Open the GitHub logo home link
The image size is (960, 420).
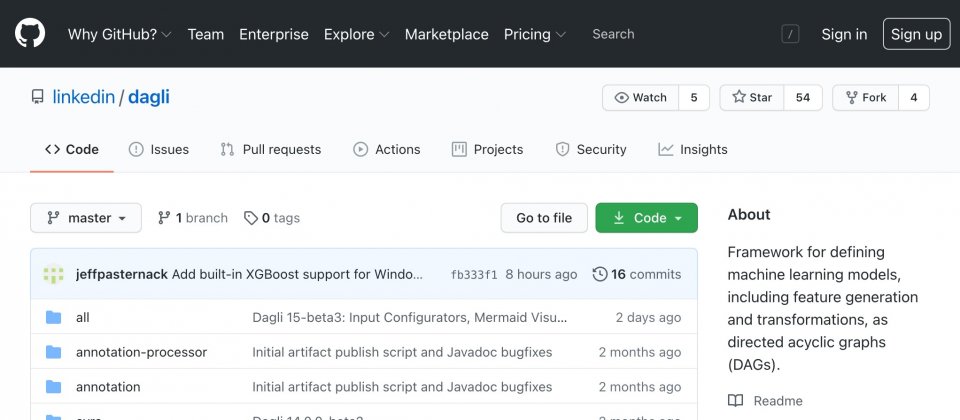(x=30, y=33)
